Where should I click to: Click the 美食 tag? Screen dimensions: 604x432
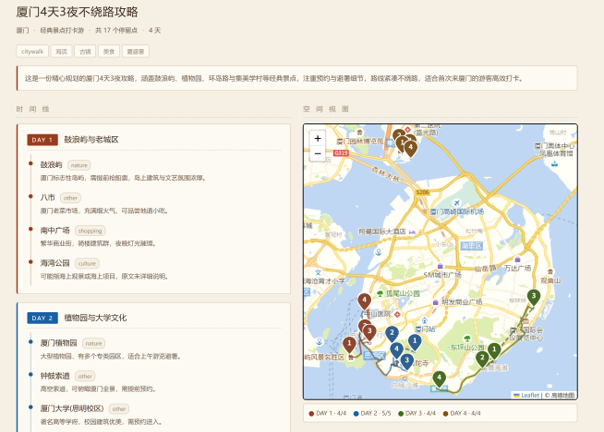(109, 51)
